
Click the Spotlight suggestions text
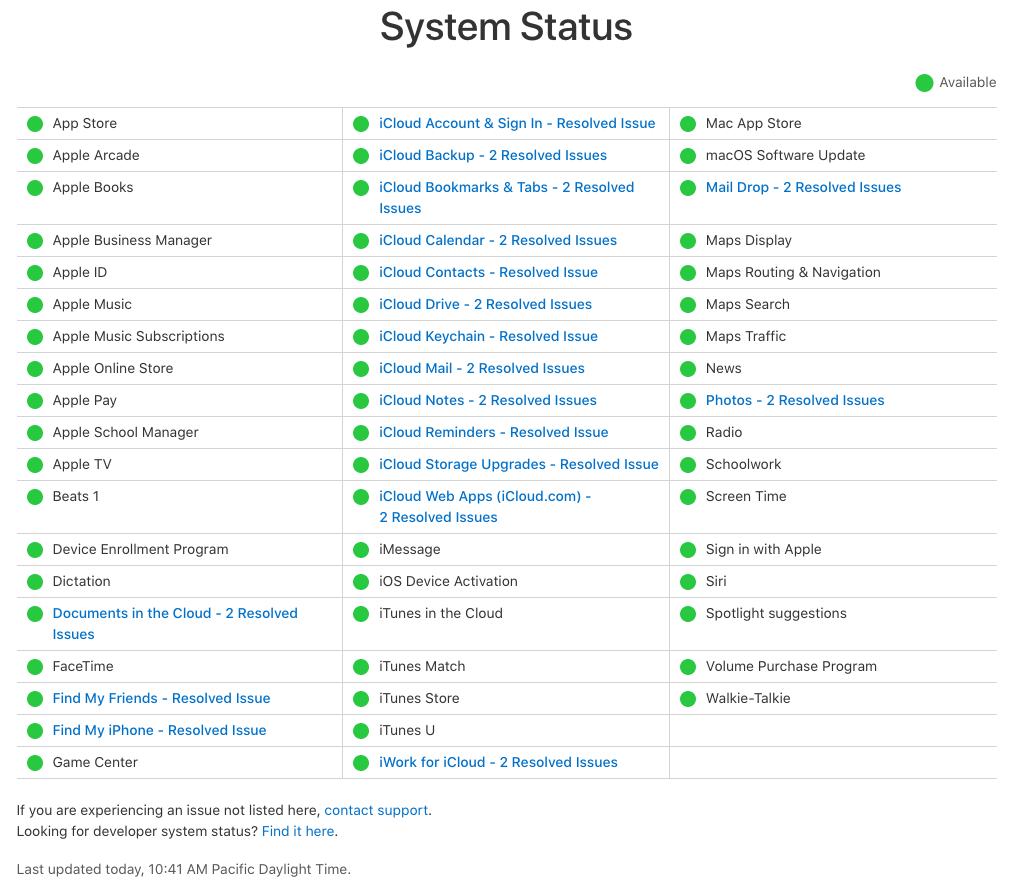click(x=776, y=613)
